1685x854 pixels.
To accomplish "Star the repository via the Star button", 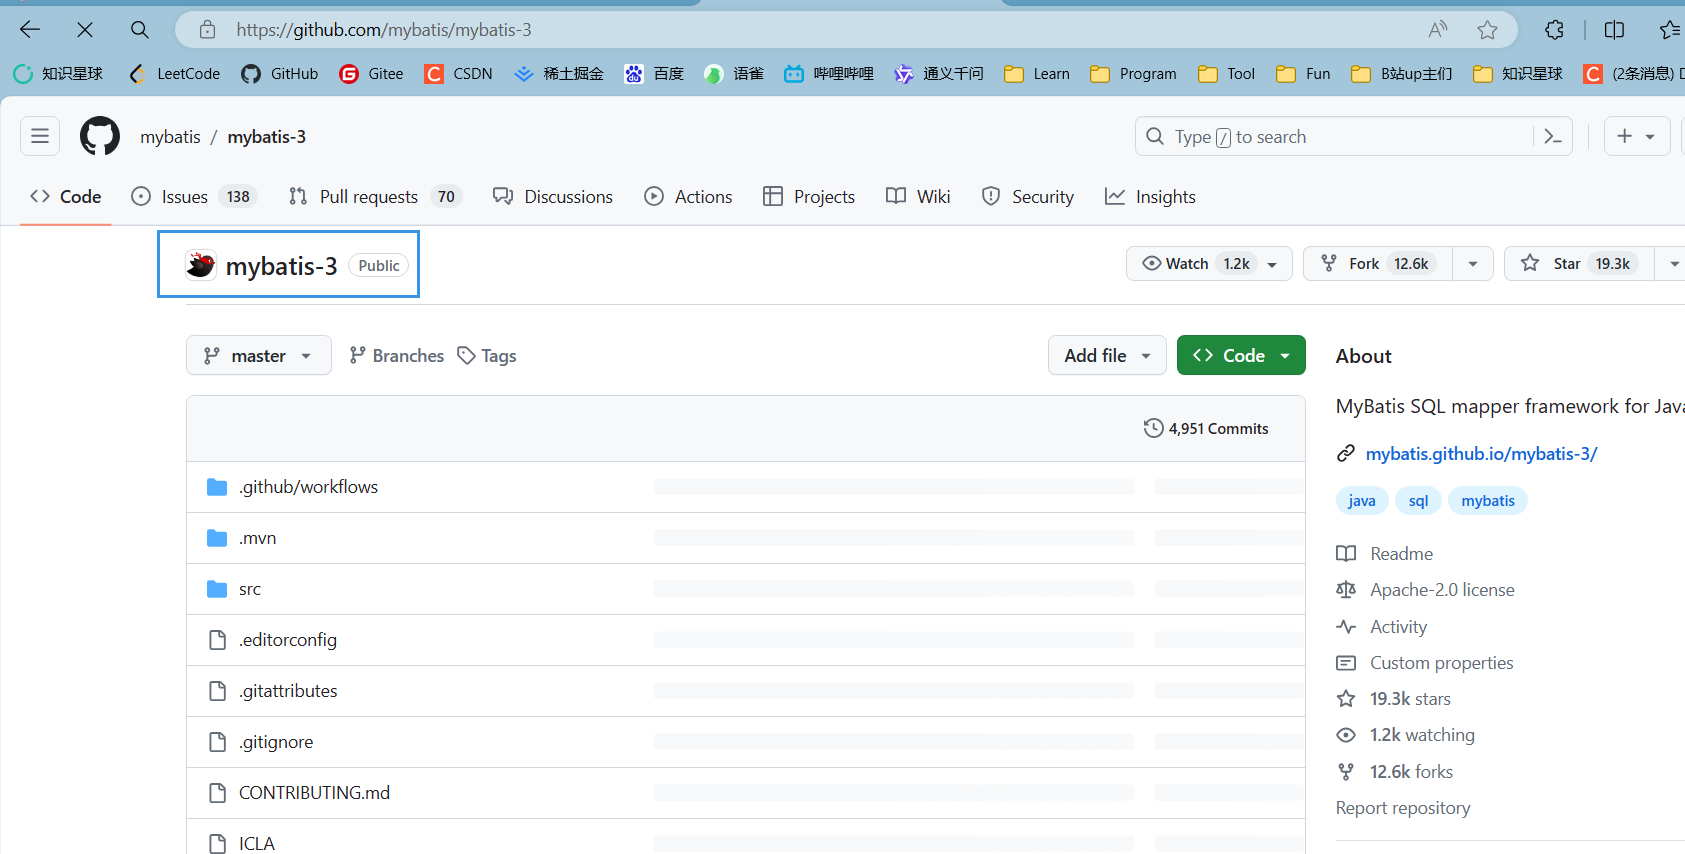I will 1578,263.
